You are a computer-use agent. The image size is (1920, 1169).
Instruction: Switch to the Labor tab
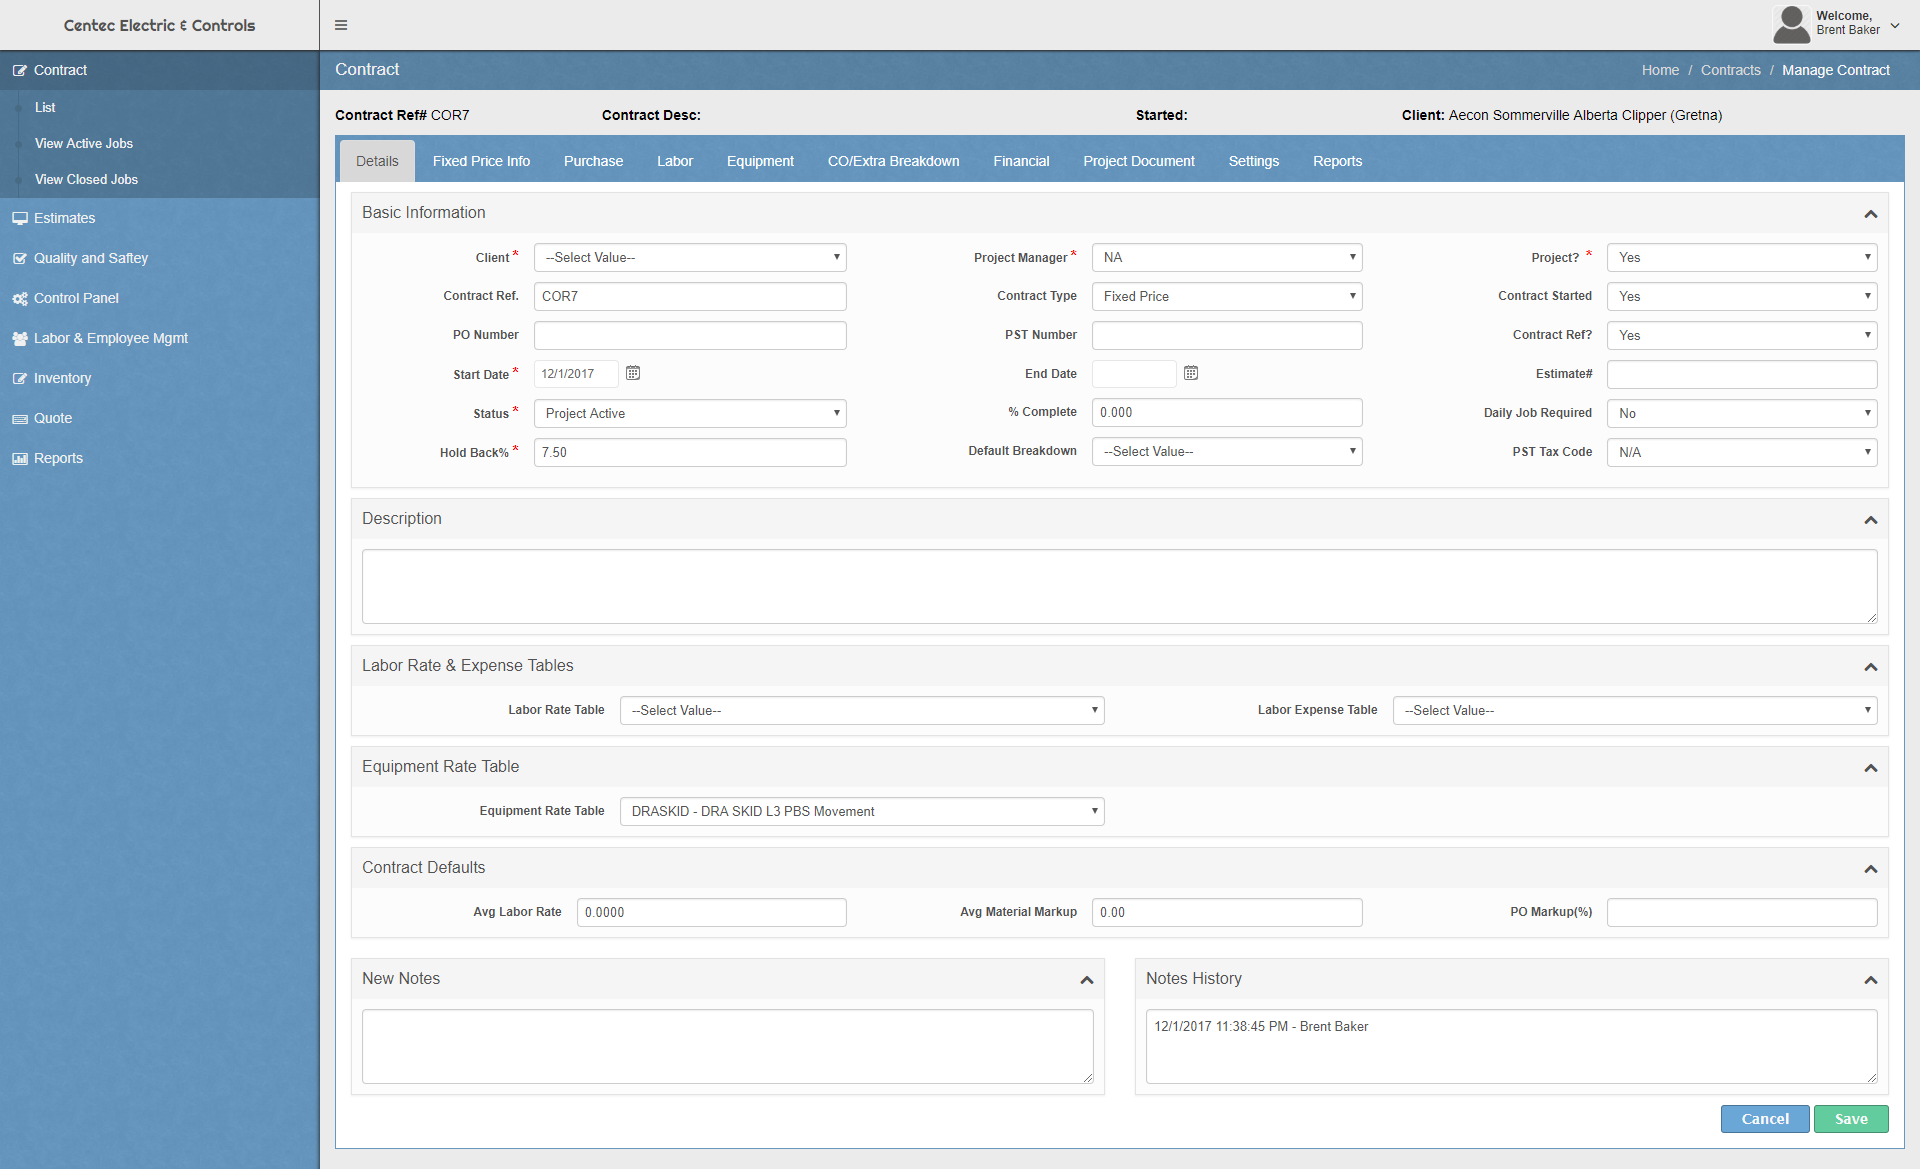coord(675,161)
